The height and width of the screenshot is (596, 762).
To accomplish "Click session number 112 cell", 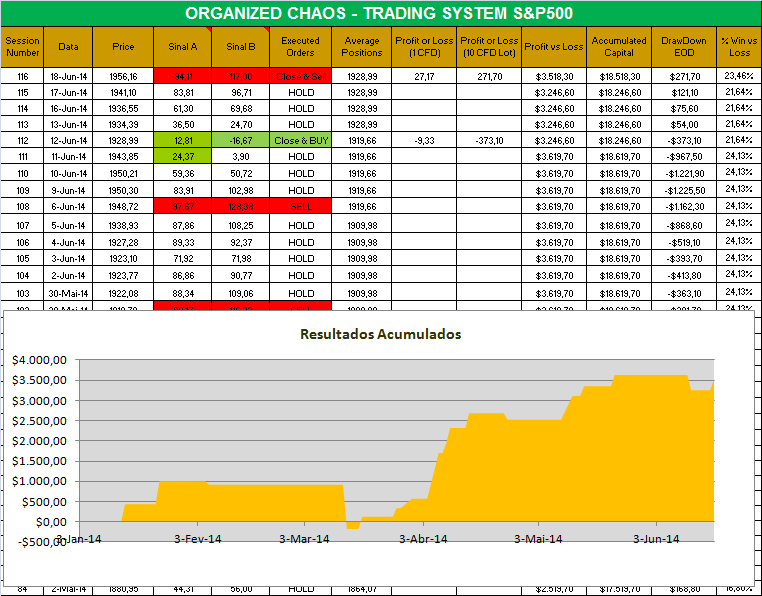I will click(x=22, y=140).
